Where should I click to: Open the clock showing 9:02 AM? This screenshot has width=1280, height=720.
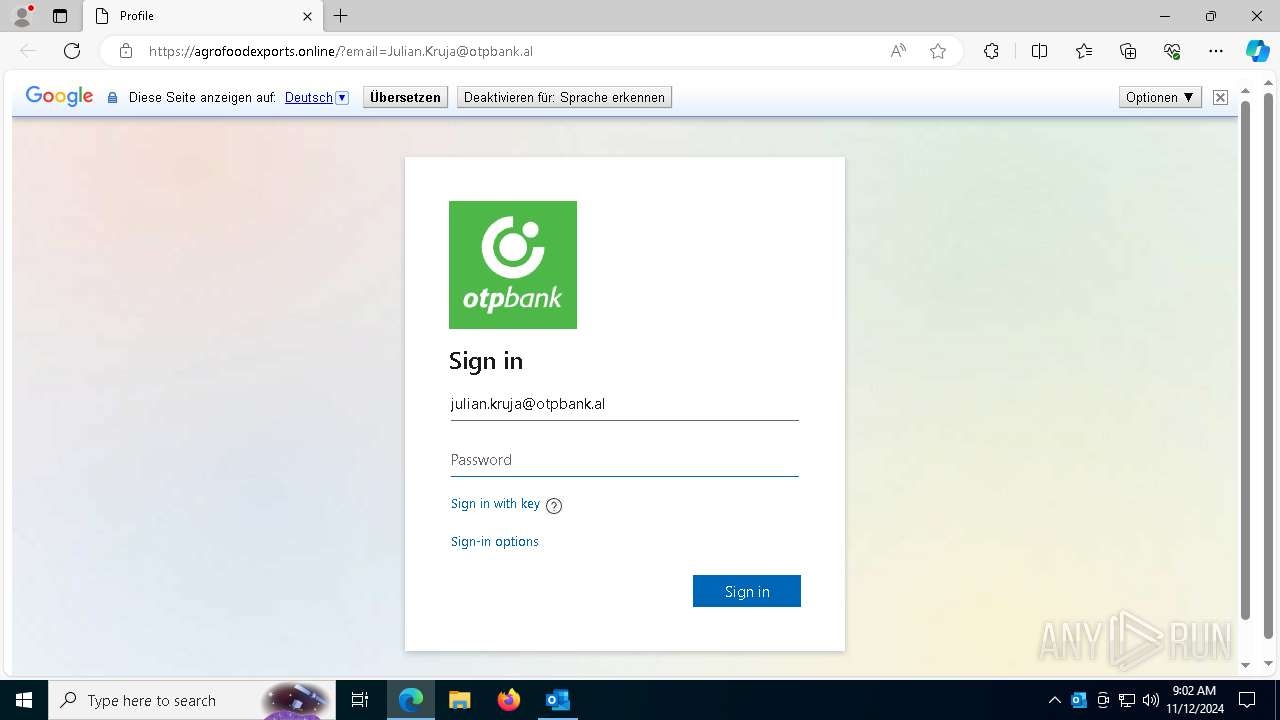(x=1194, y=700)
